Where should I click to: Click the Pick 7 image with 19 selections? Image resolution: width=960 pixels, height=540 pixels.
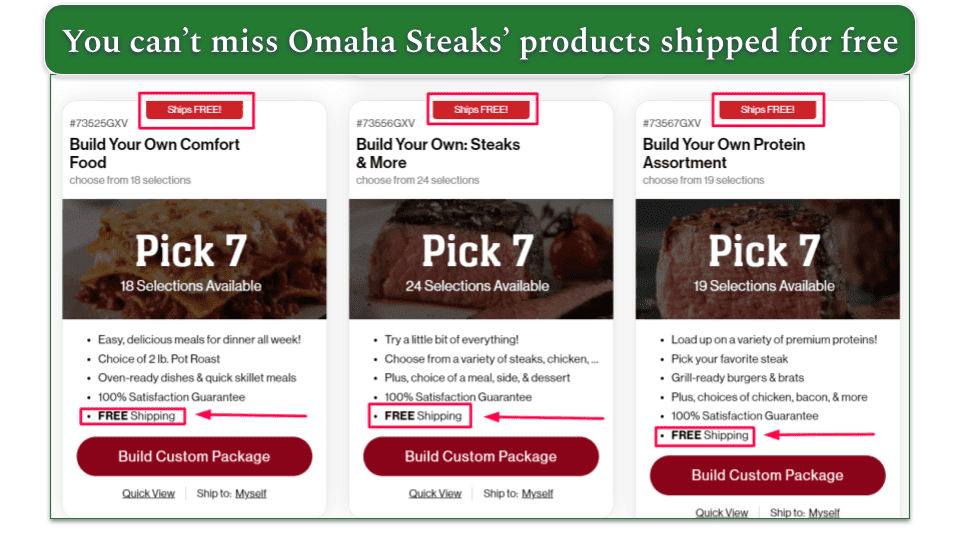pyautogui.click(x=767, y=259)
